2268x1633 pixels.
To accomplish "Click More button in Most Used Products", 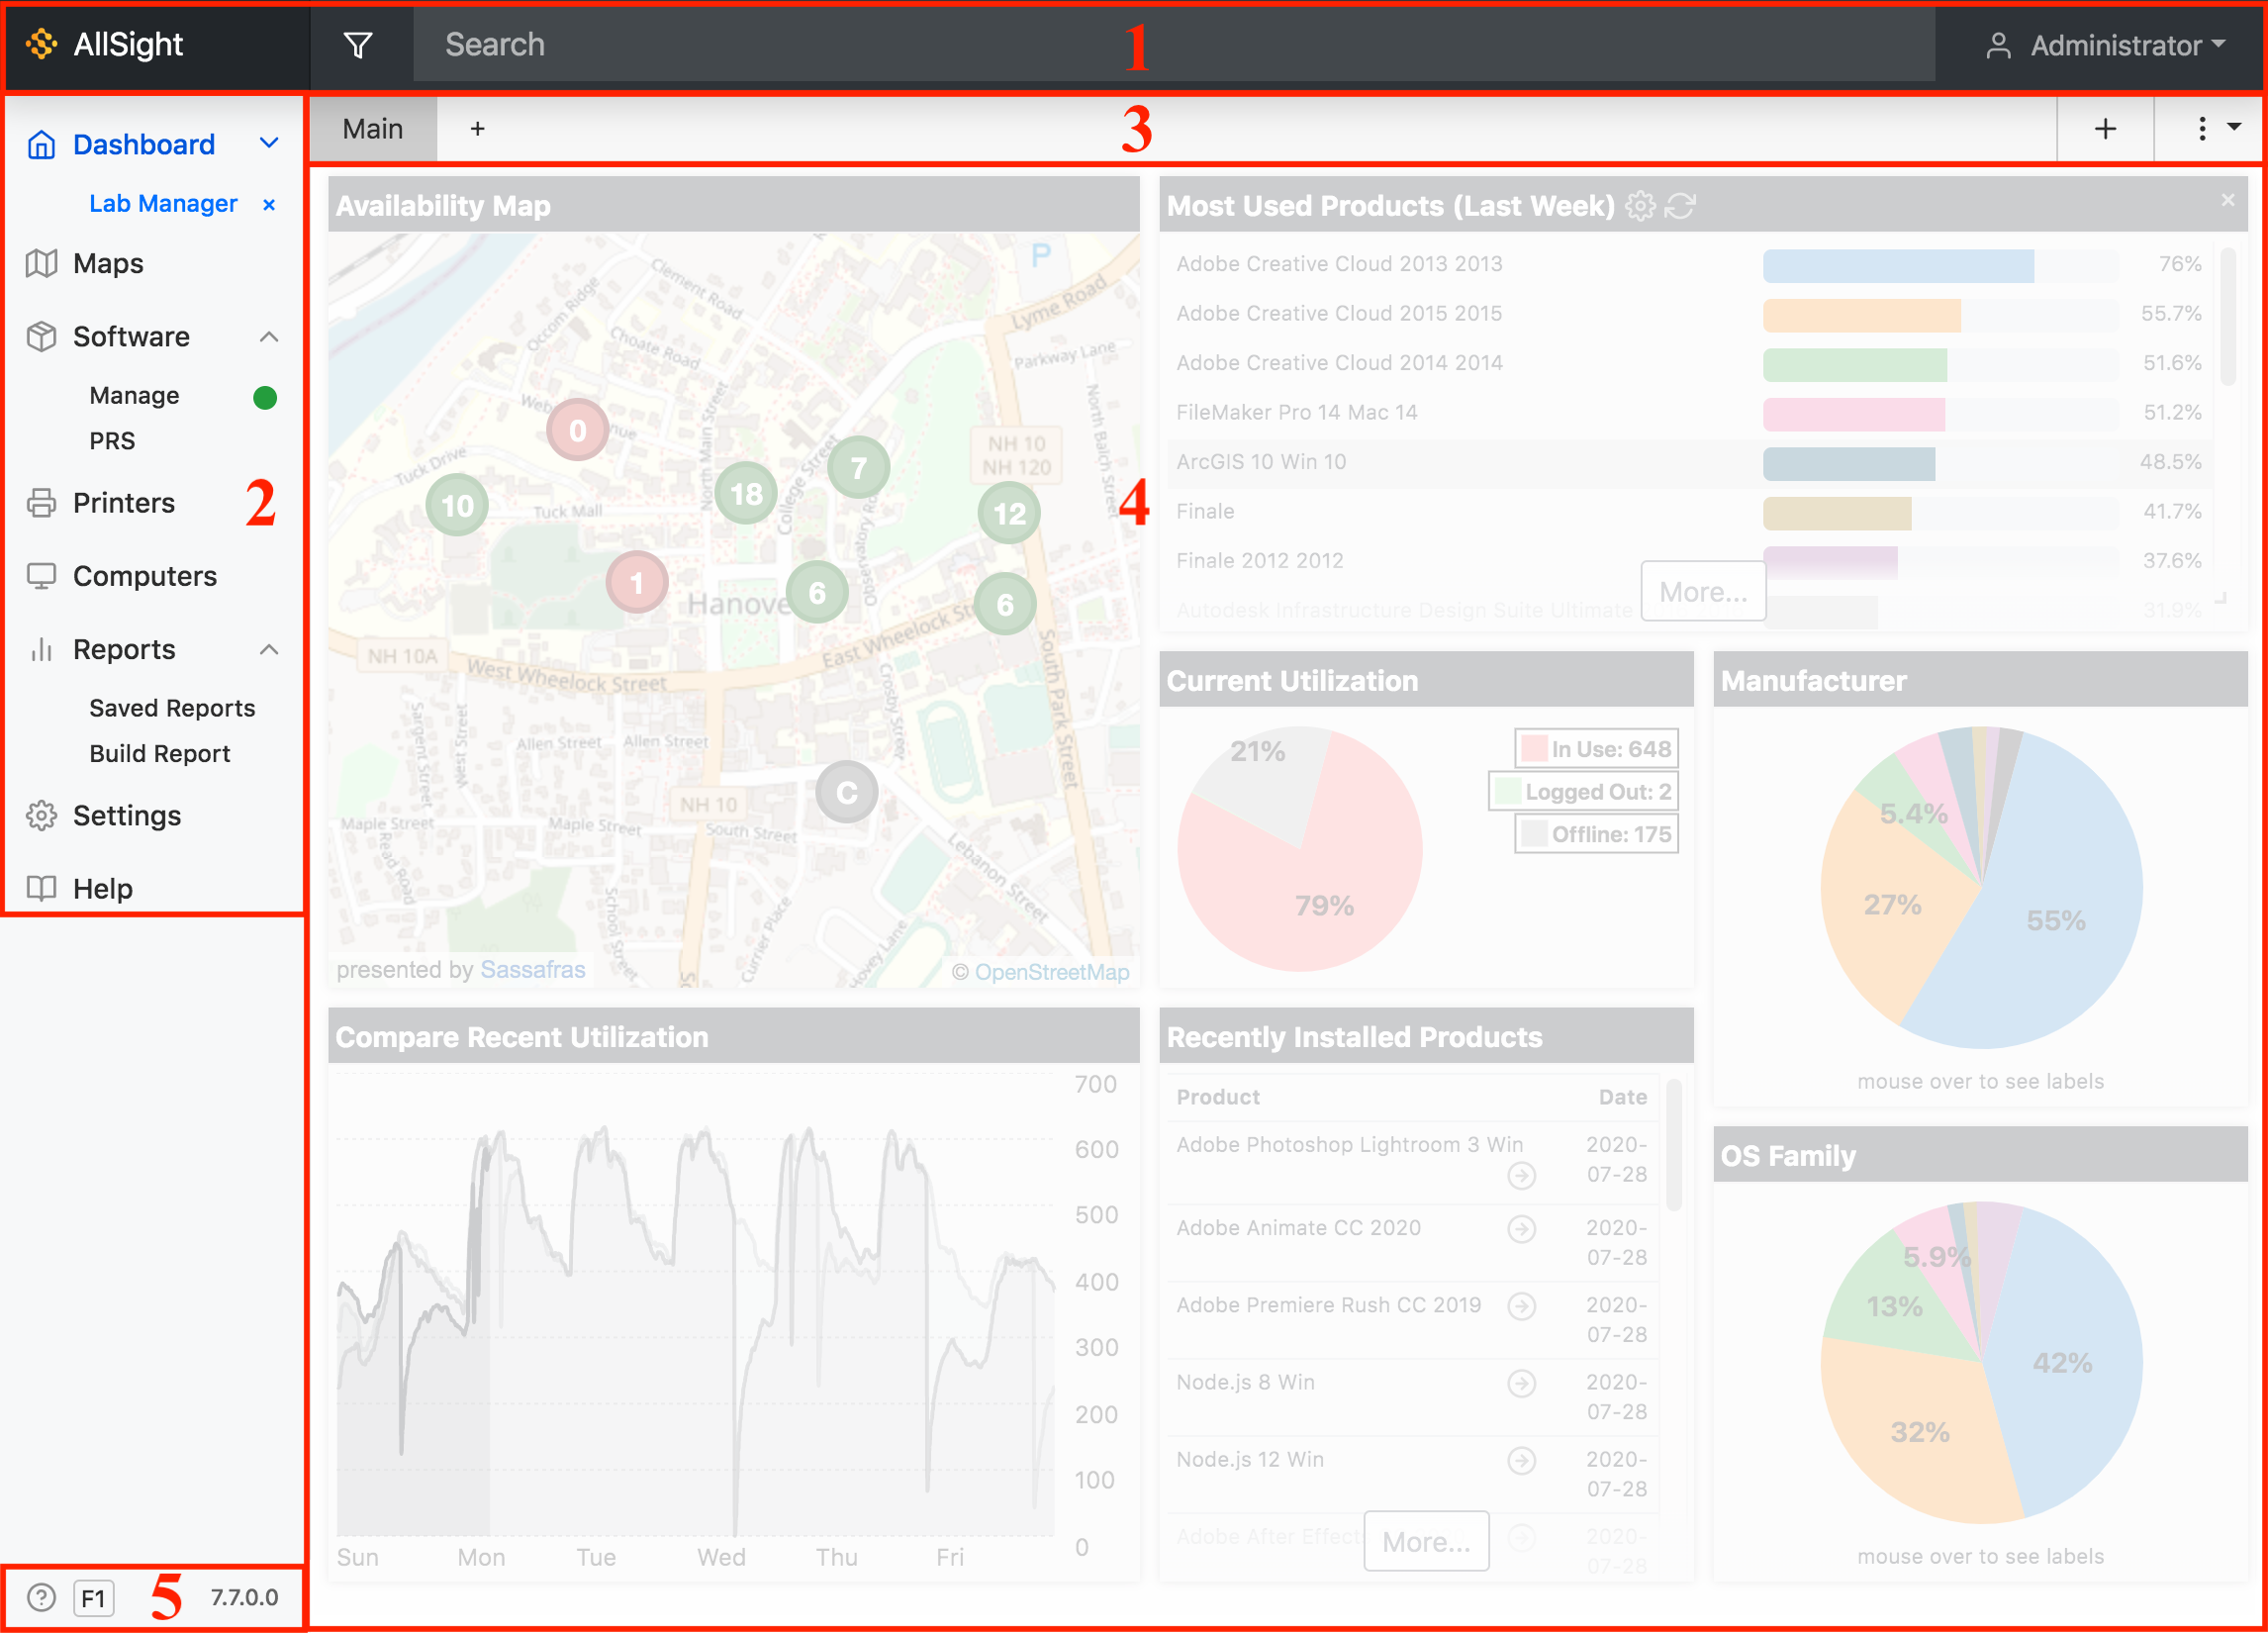I will coord(1703,591).
